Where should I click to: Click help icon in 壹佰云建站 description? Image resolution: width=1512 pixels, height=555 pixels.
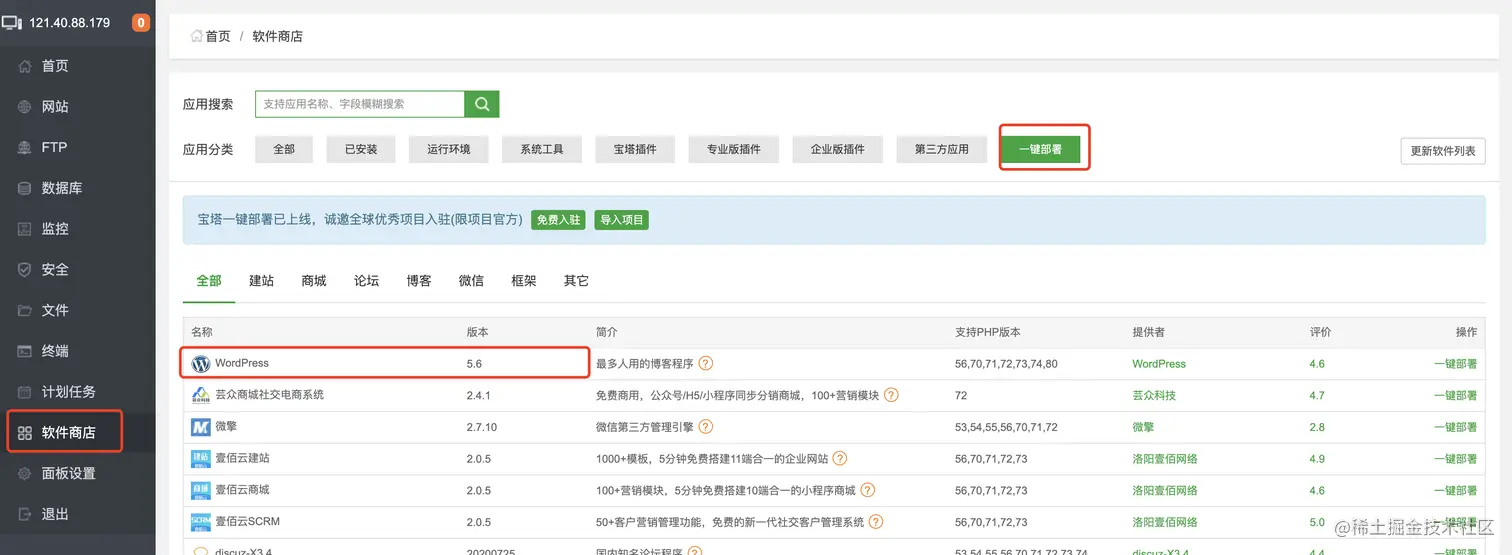[840, 459]
